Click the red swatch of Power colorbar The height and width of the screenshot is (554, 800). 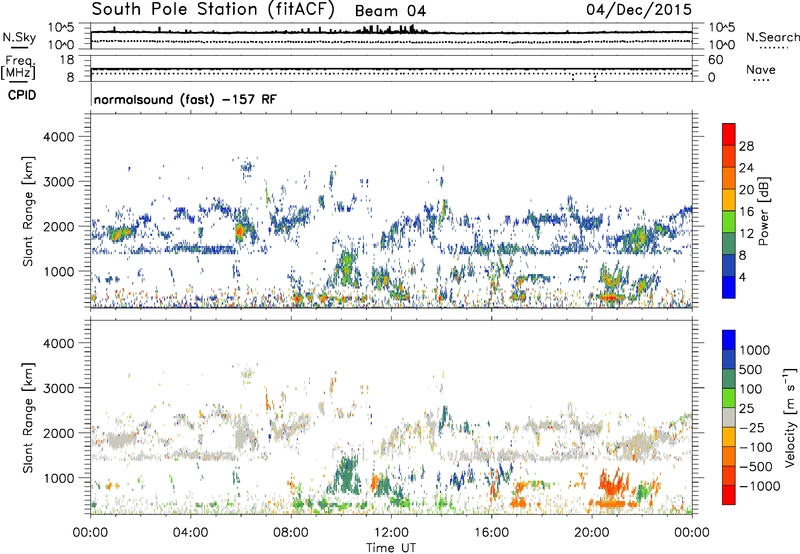point(729,135)
